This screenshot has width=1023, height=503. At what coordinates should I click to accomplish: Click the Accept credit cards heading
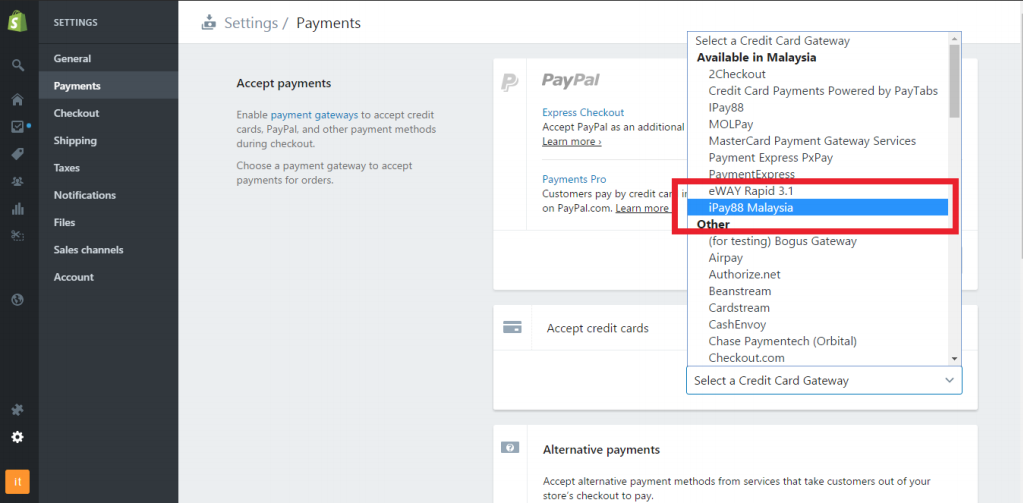[598, 328]
